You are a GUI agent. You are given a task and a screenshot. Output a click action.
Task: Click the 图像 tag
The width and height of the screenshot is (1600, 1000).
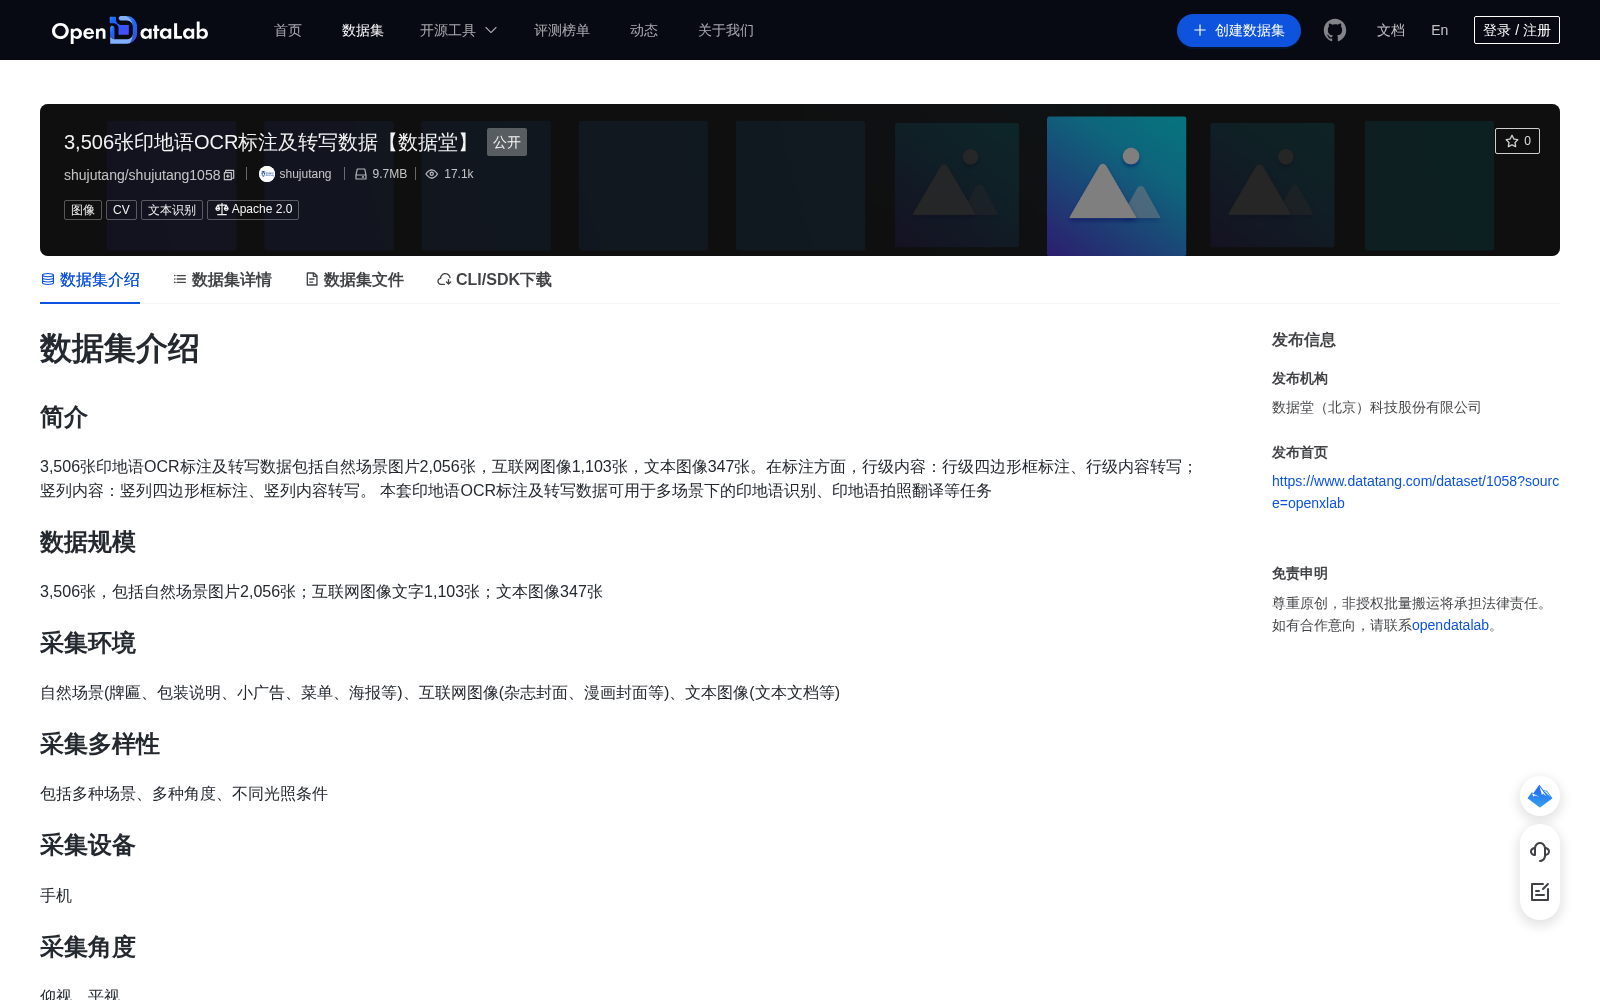(x=83, y=210)
